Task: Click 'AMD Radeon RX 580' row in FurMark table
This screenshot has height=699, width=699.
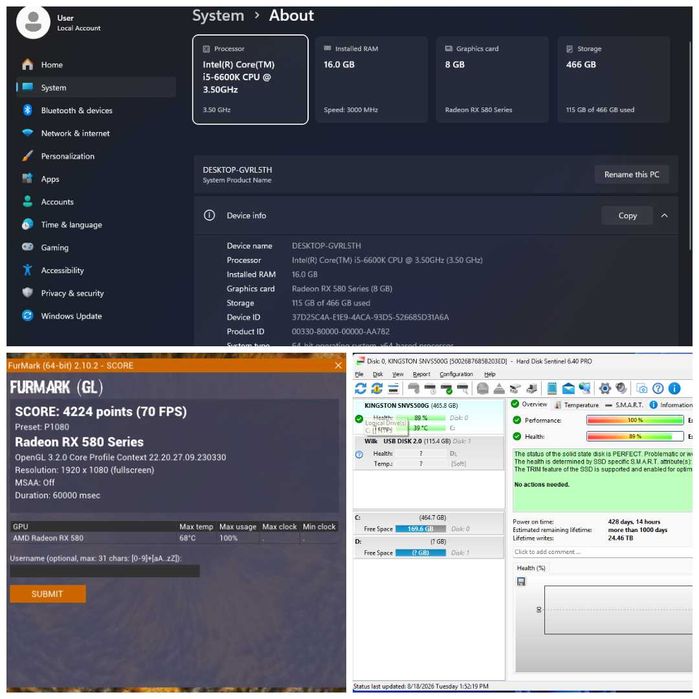Action: click(174, 538)
